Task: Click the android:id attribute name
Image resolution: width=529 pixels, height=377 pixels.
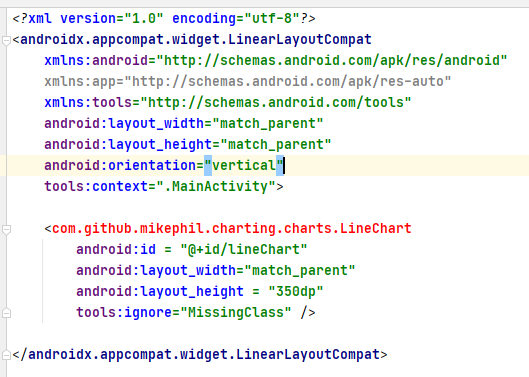Action: [116, 250]
